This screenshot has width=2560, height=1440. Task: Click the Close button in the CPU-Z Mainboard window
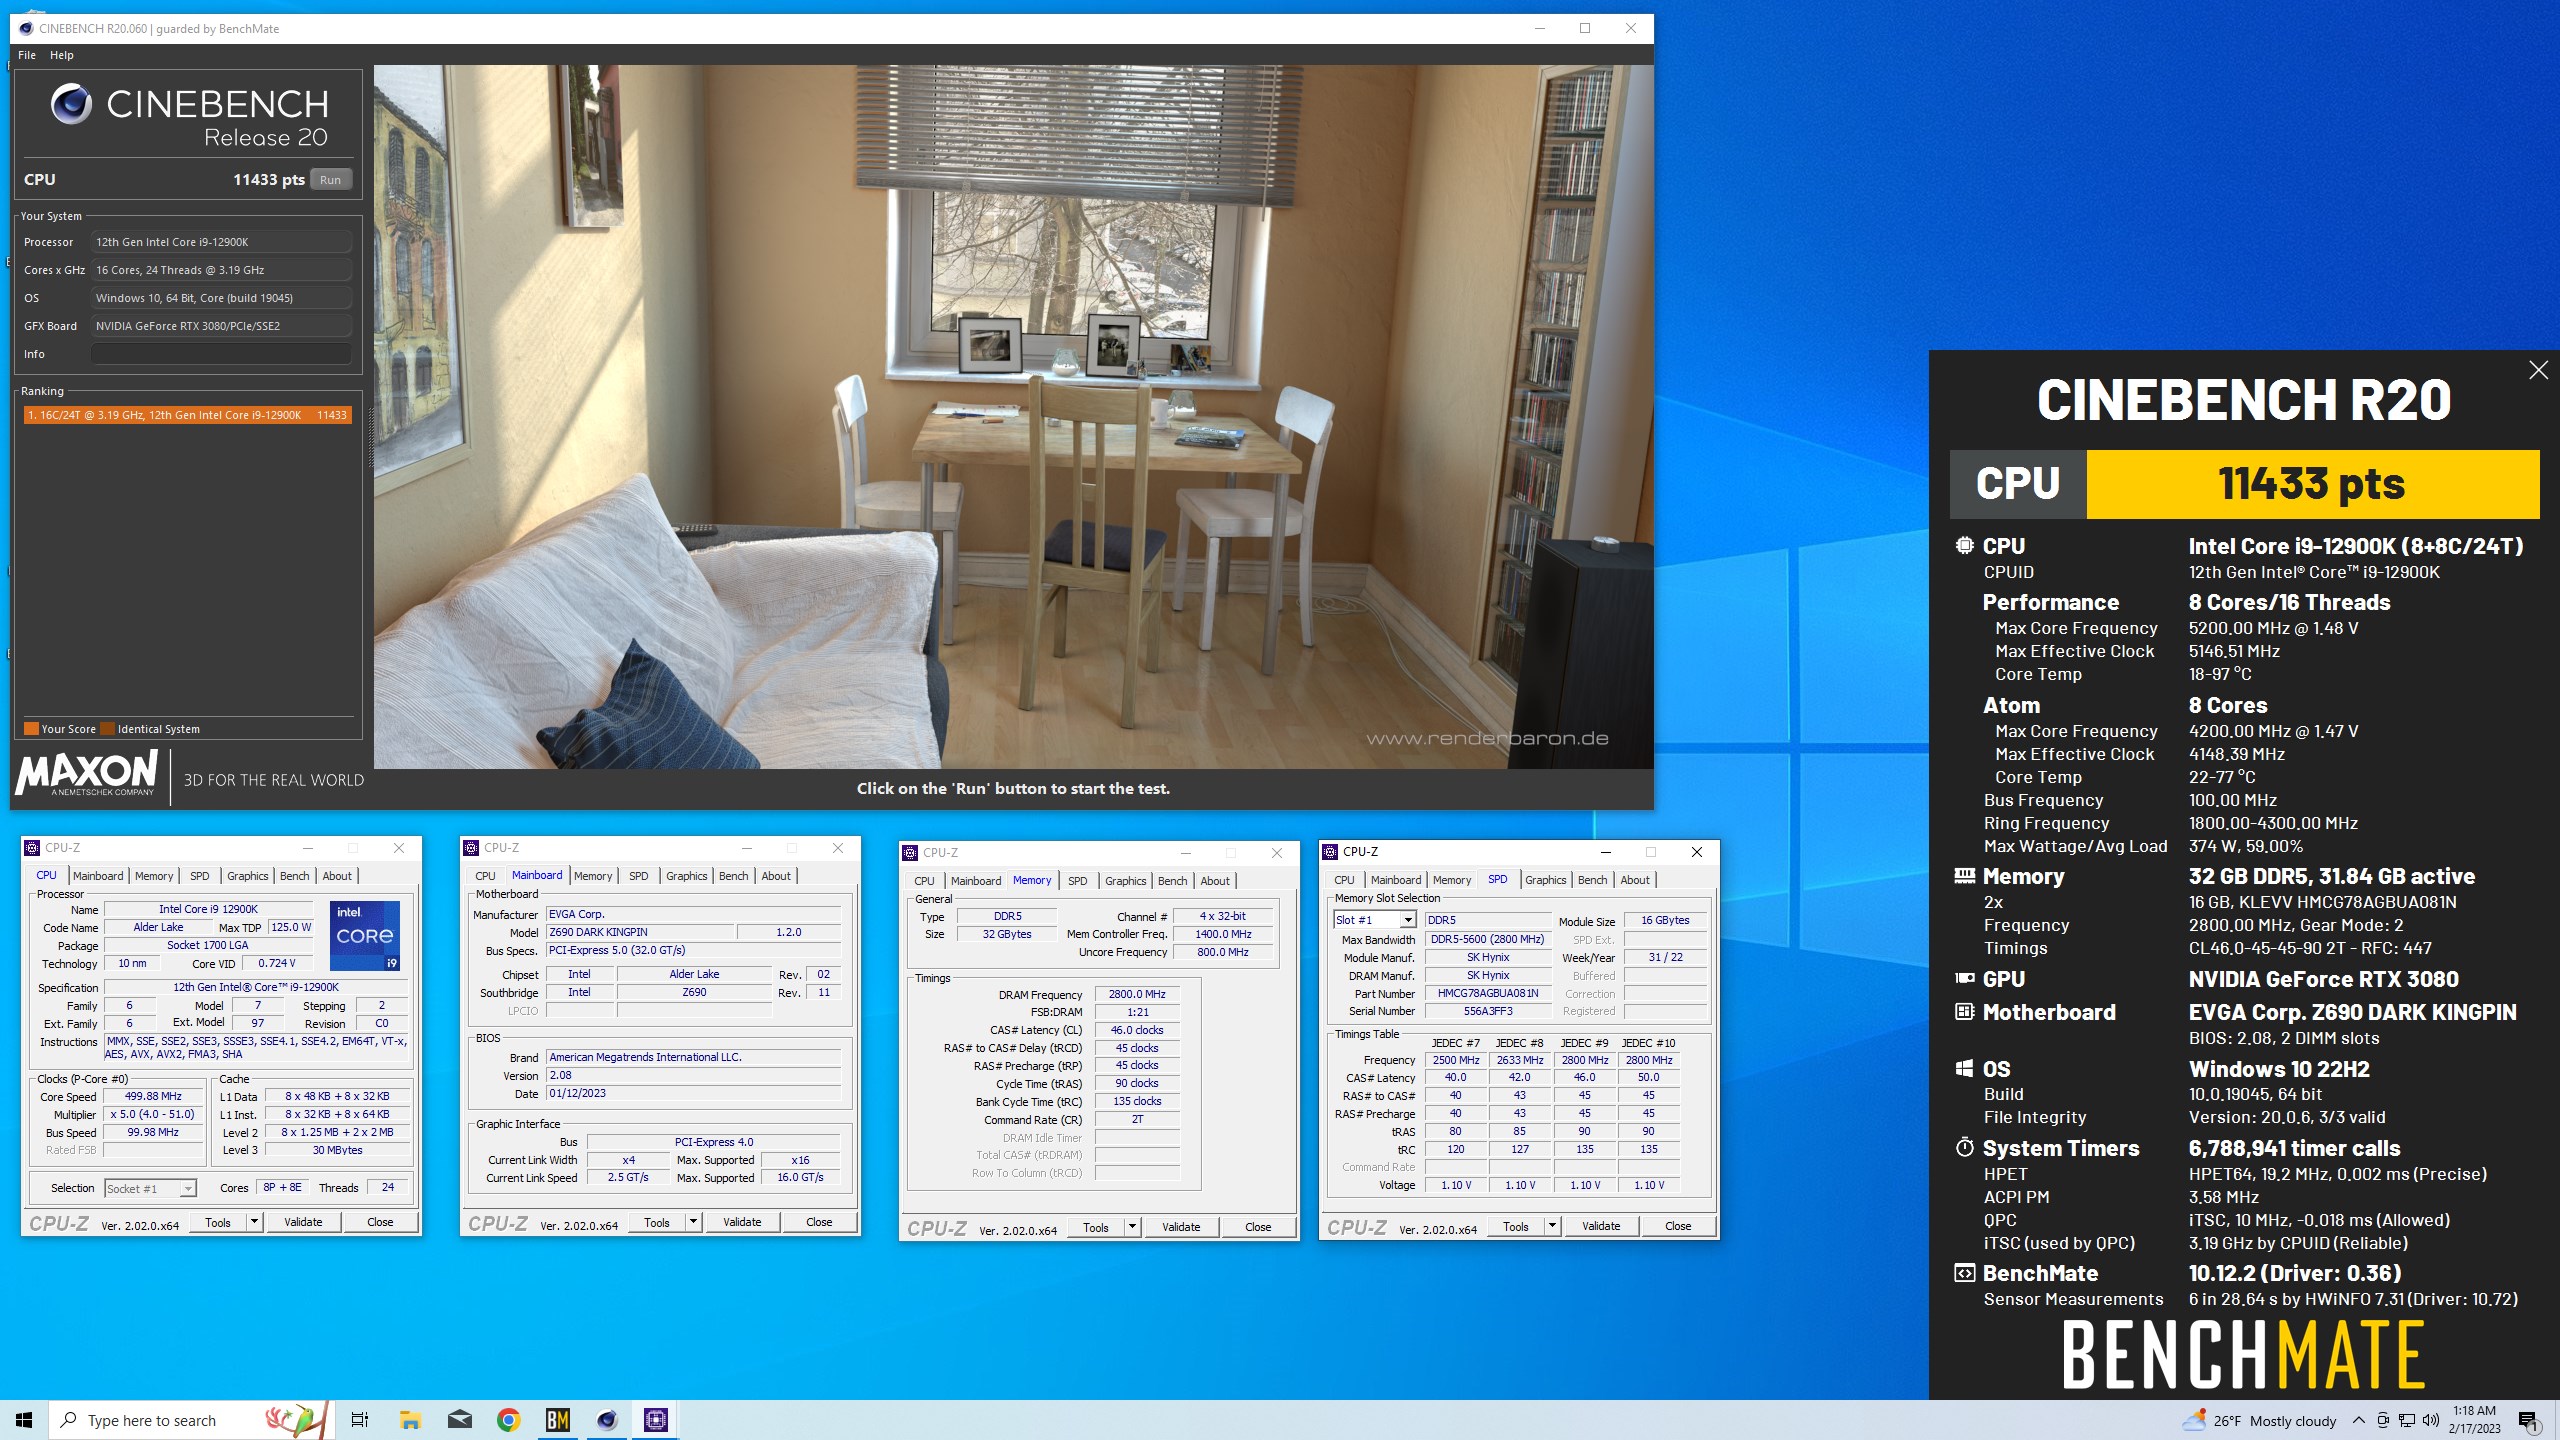[x=819, y=1222]
